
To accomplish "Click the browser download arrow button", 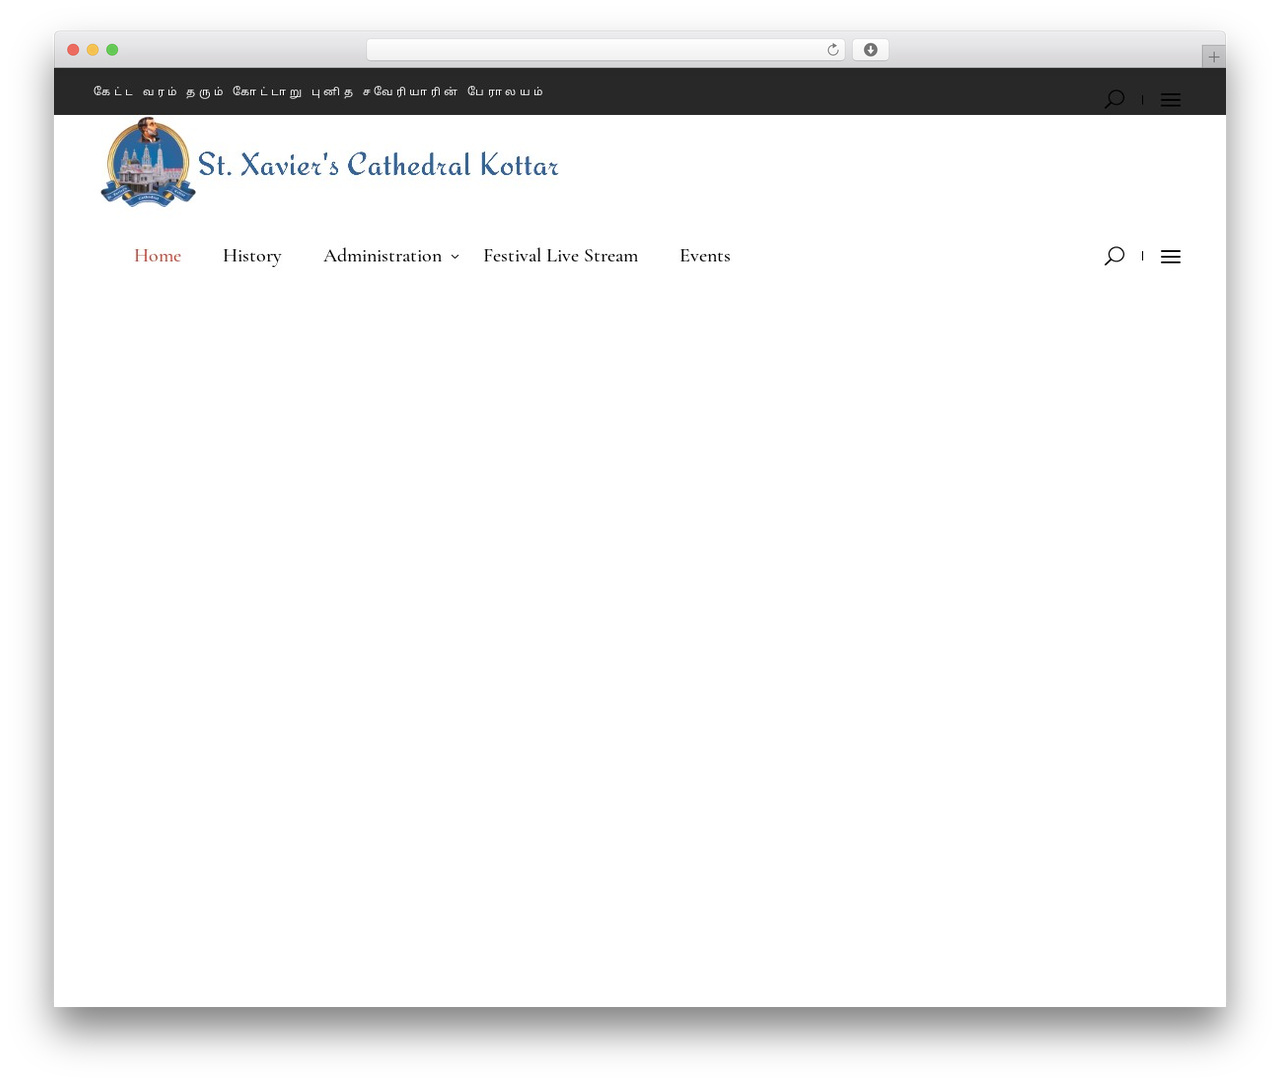I will tap(871, 50).
